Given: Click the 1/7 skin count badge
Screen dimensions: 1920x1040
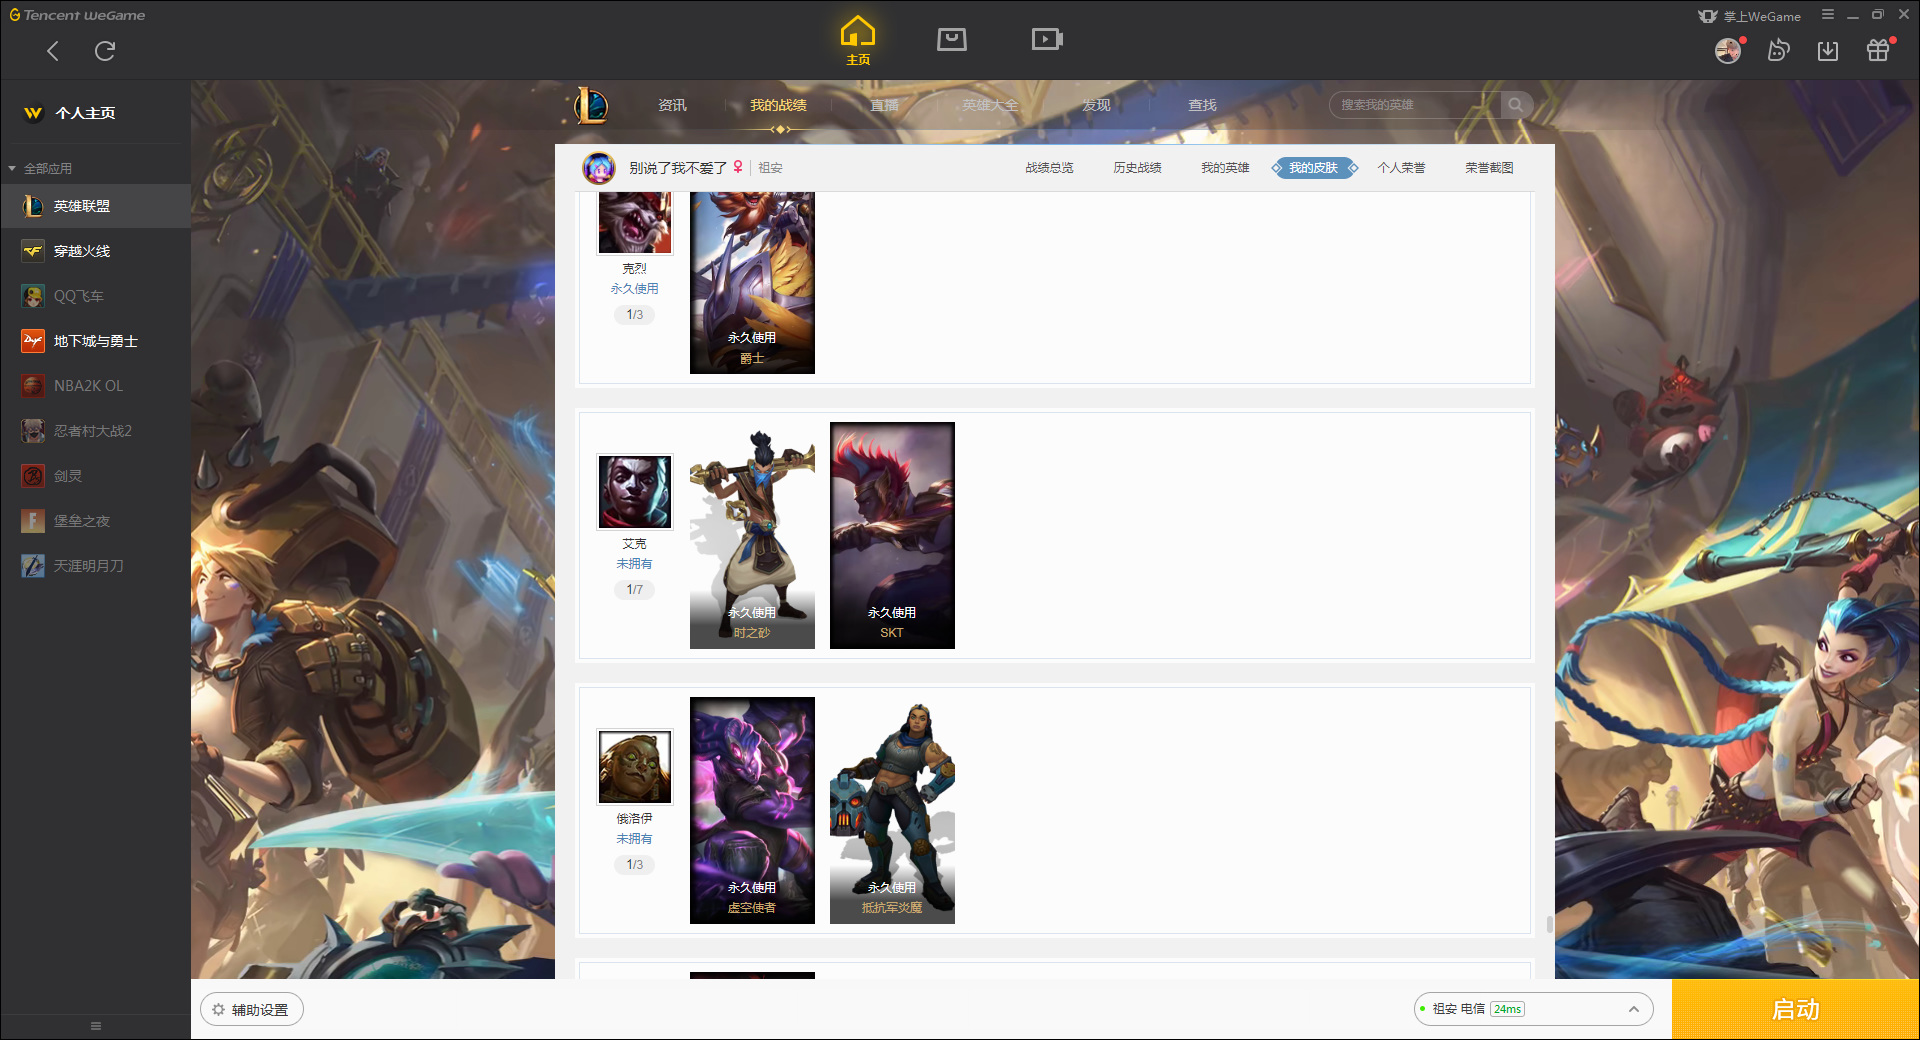Looking at the screenshot, I should click(634, 590).
